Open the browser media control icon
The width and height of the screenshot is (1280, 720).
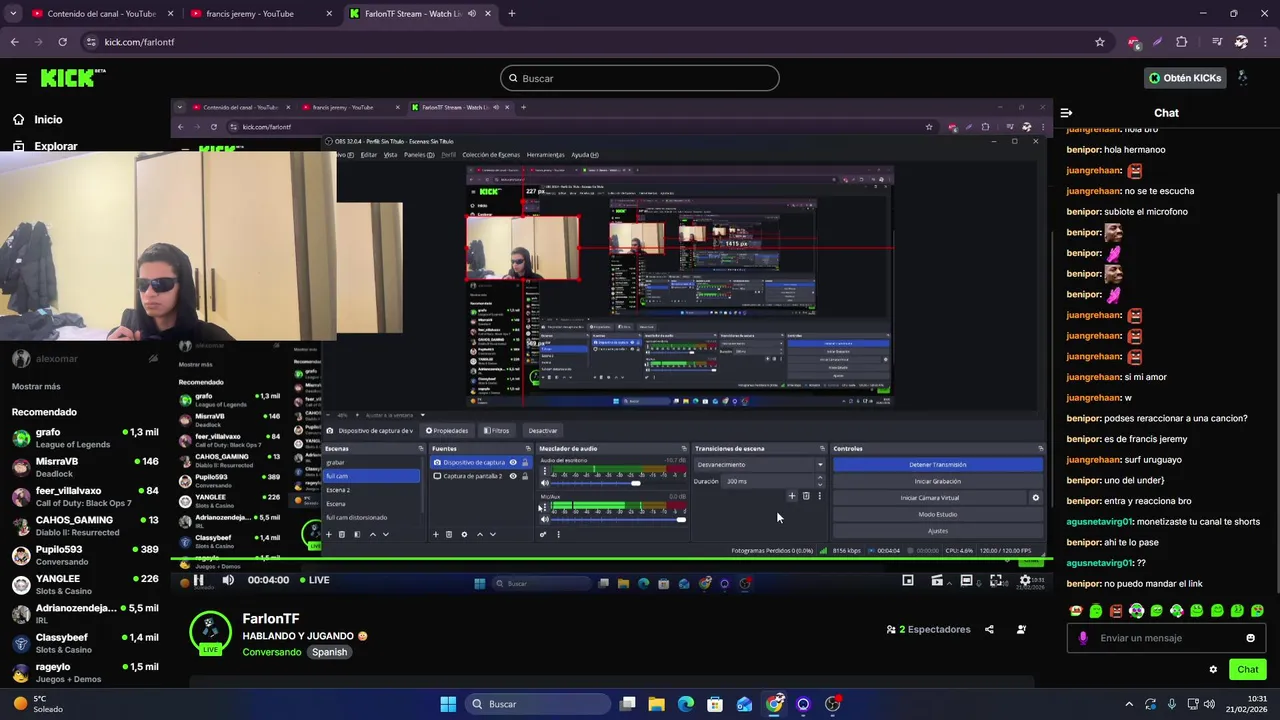pos(1217,42)
